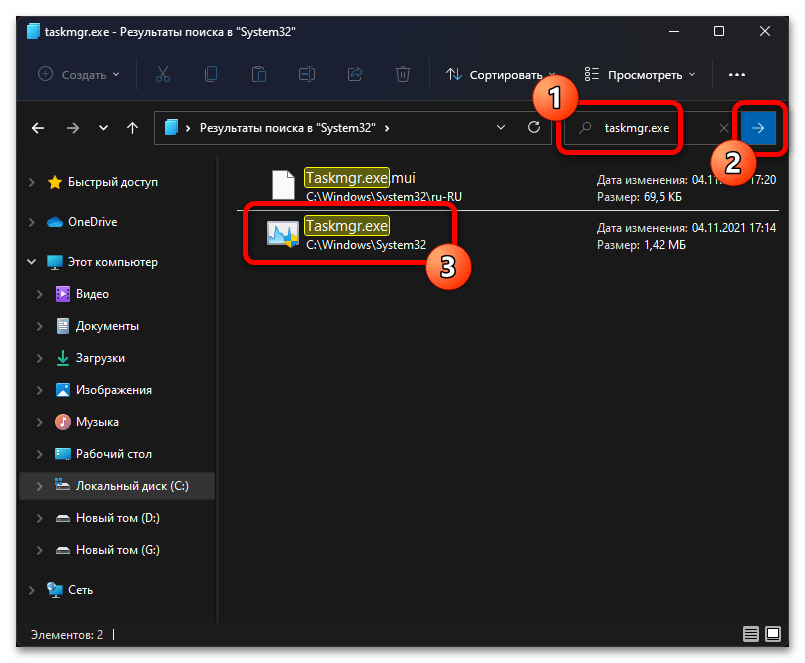Click the Музыка music icon
Viewport: 805px width, 663px height.
[63, 422]
